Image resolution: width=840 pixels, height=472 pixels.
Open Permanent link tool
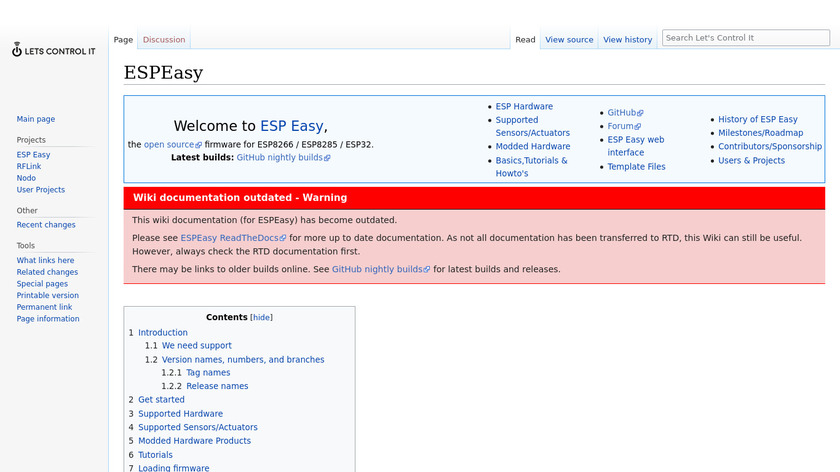click(x=44, y=307)
